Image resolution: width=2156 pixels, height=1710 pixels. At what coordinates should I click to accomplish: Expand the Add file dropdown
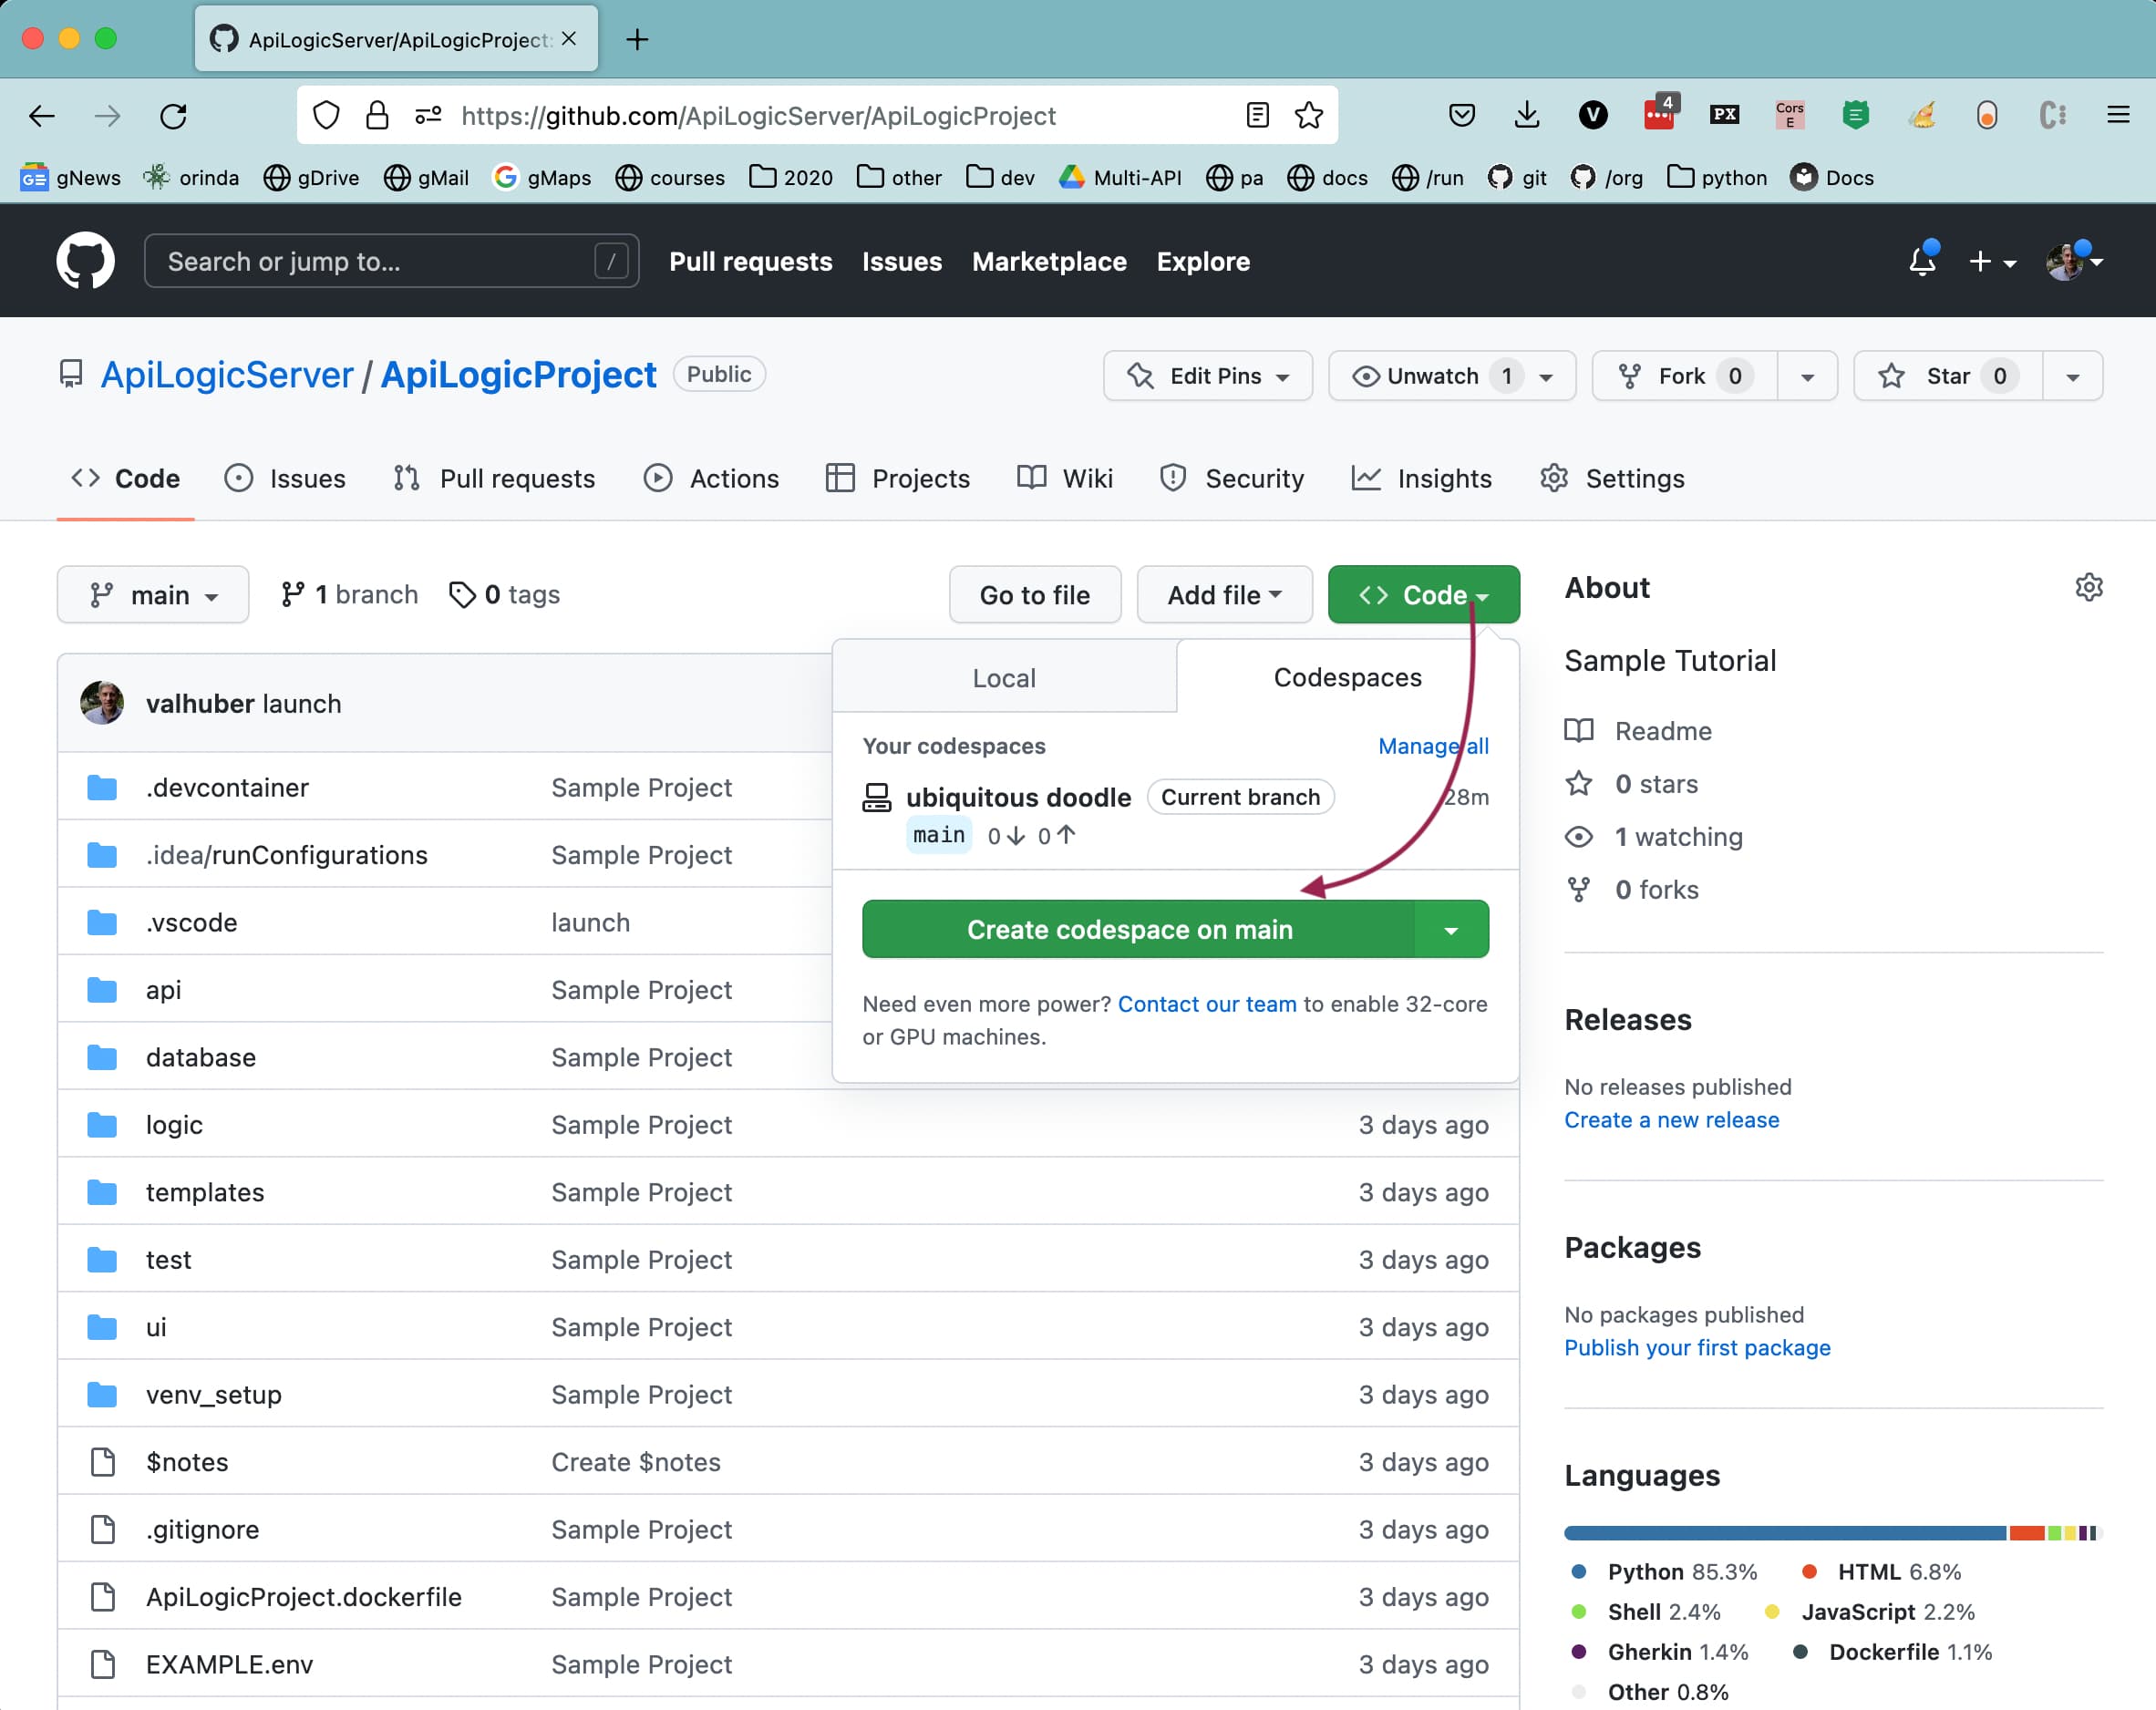pos(1223,595)
